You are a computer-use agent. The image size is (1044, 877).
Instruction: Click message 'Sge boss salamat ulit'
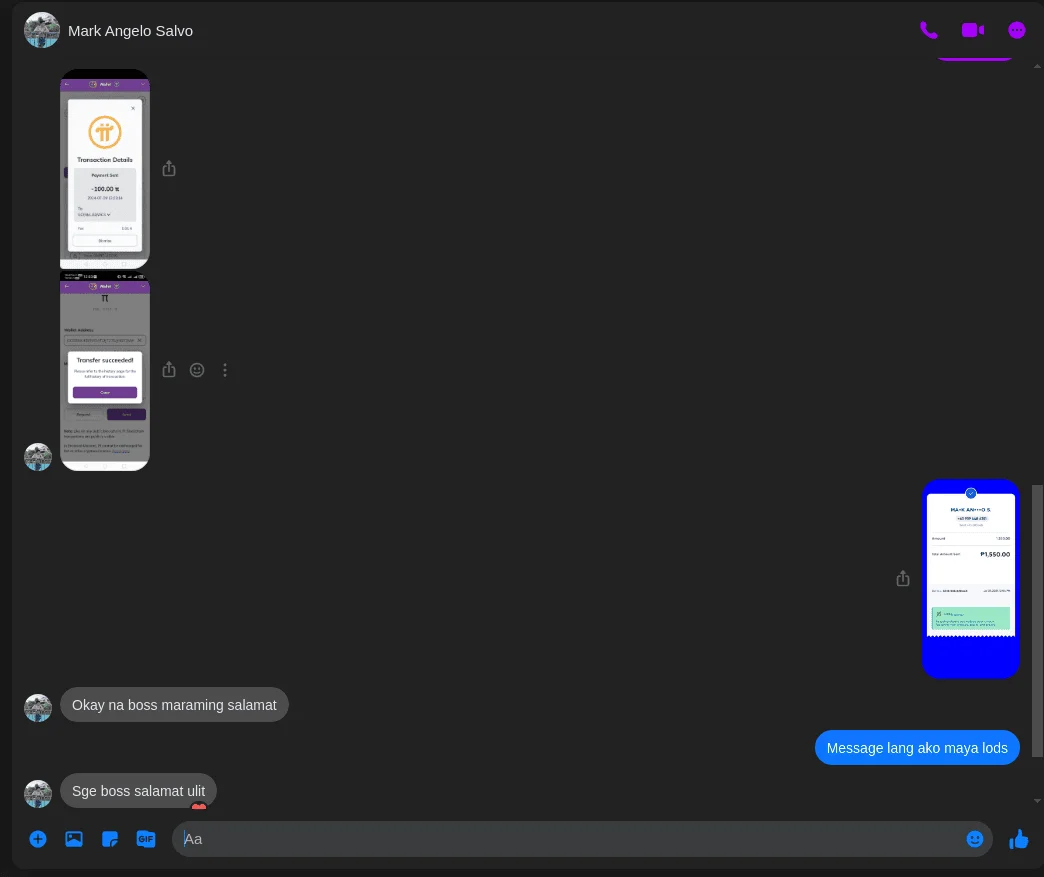click(x=138, y=790)
